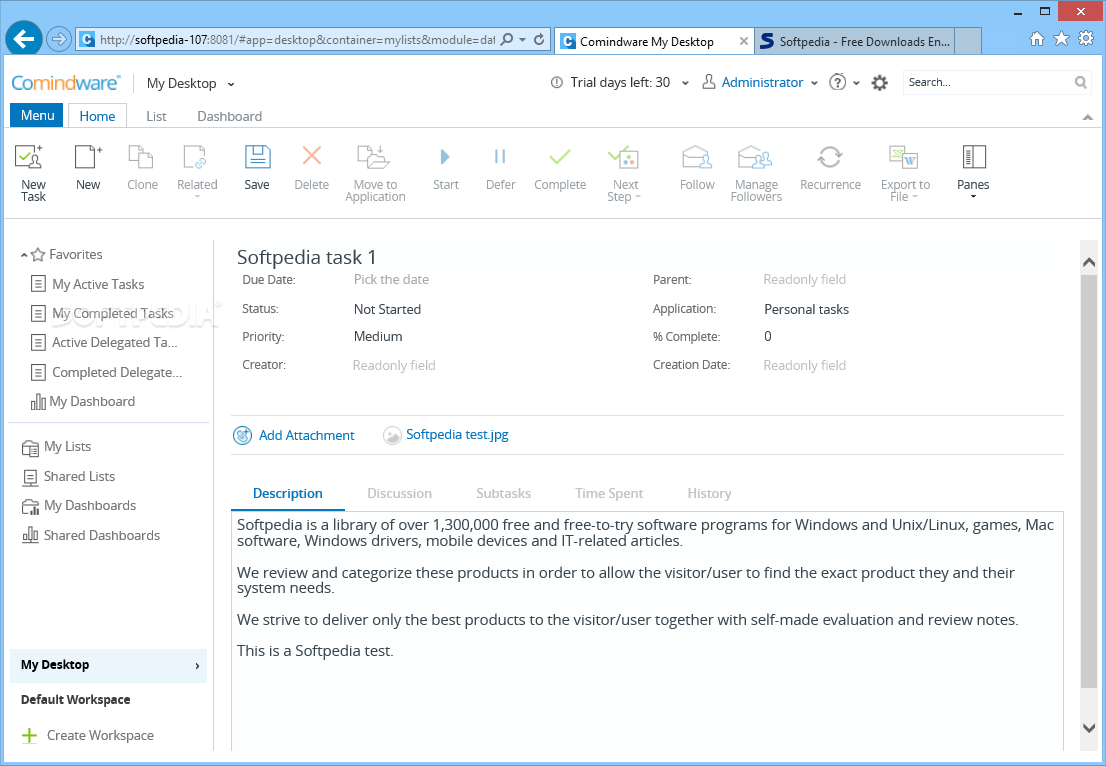Open settings gear in Comindware header
This screenshot has width=1106, height=766.
pos(880,83)
